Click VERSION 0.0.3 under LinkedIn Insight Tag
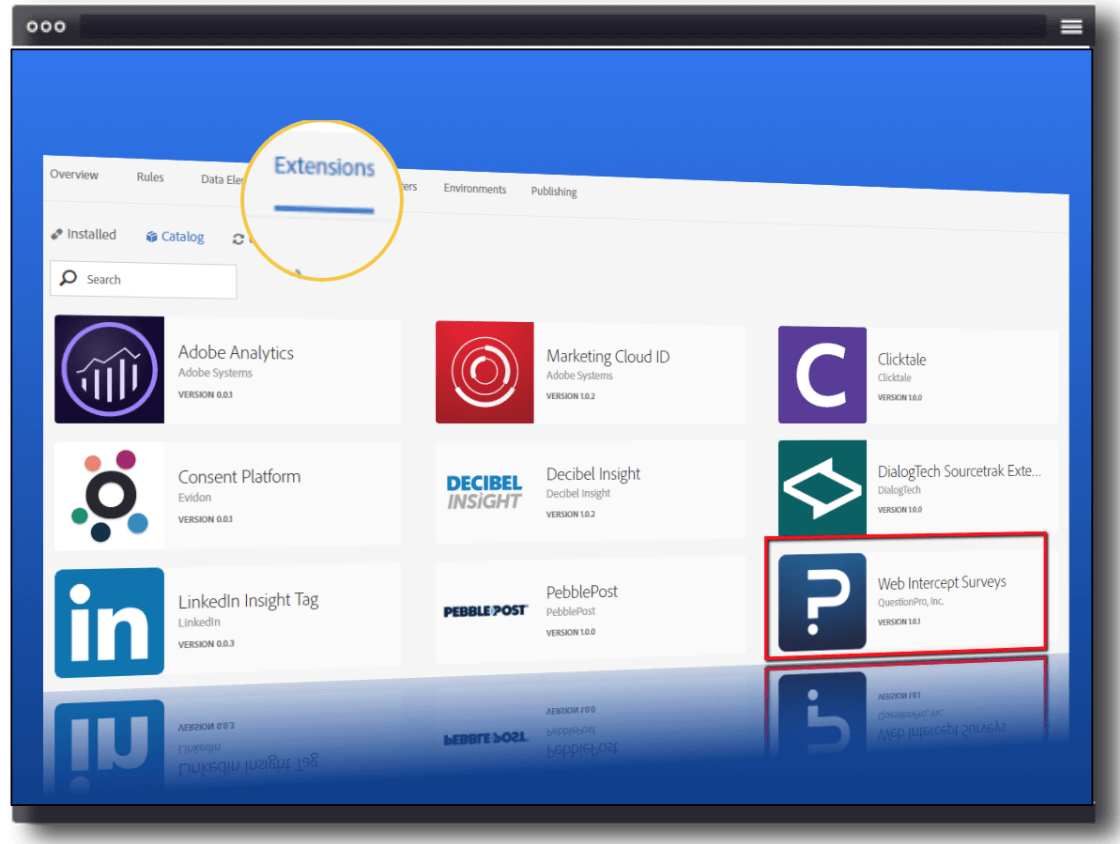1120x844 pixels. (x=206, y=644)
